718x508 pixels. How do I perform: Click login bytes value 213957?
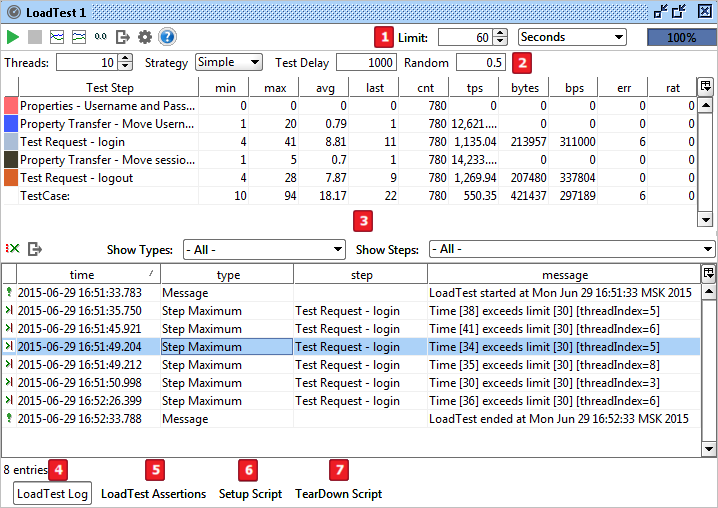coord(528,142)
